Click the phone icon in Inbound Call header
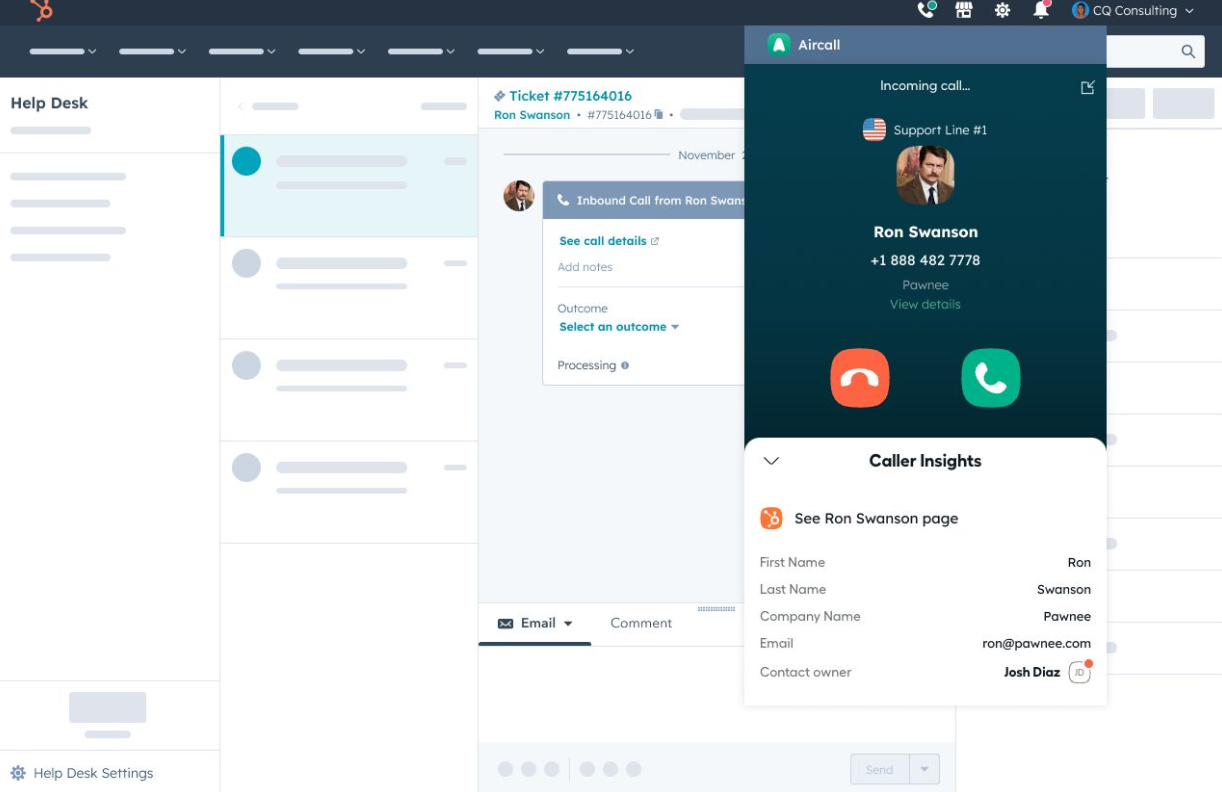 coord(563,200)
